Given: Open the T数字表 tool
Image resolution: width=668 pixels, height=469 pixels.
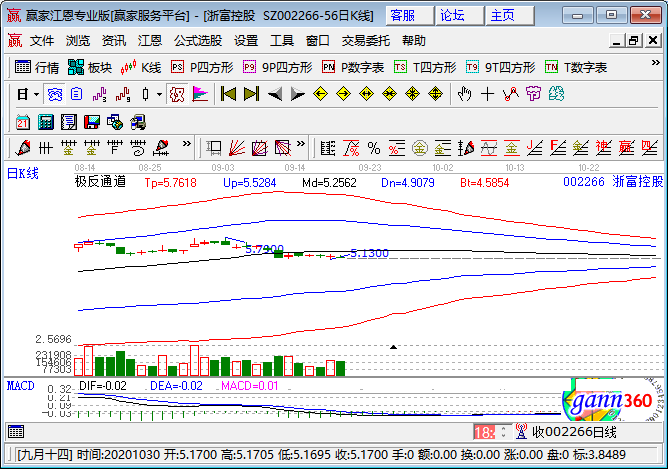Looking at the screenshot, I should [576, 67].
